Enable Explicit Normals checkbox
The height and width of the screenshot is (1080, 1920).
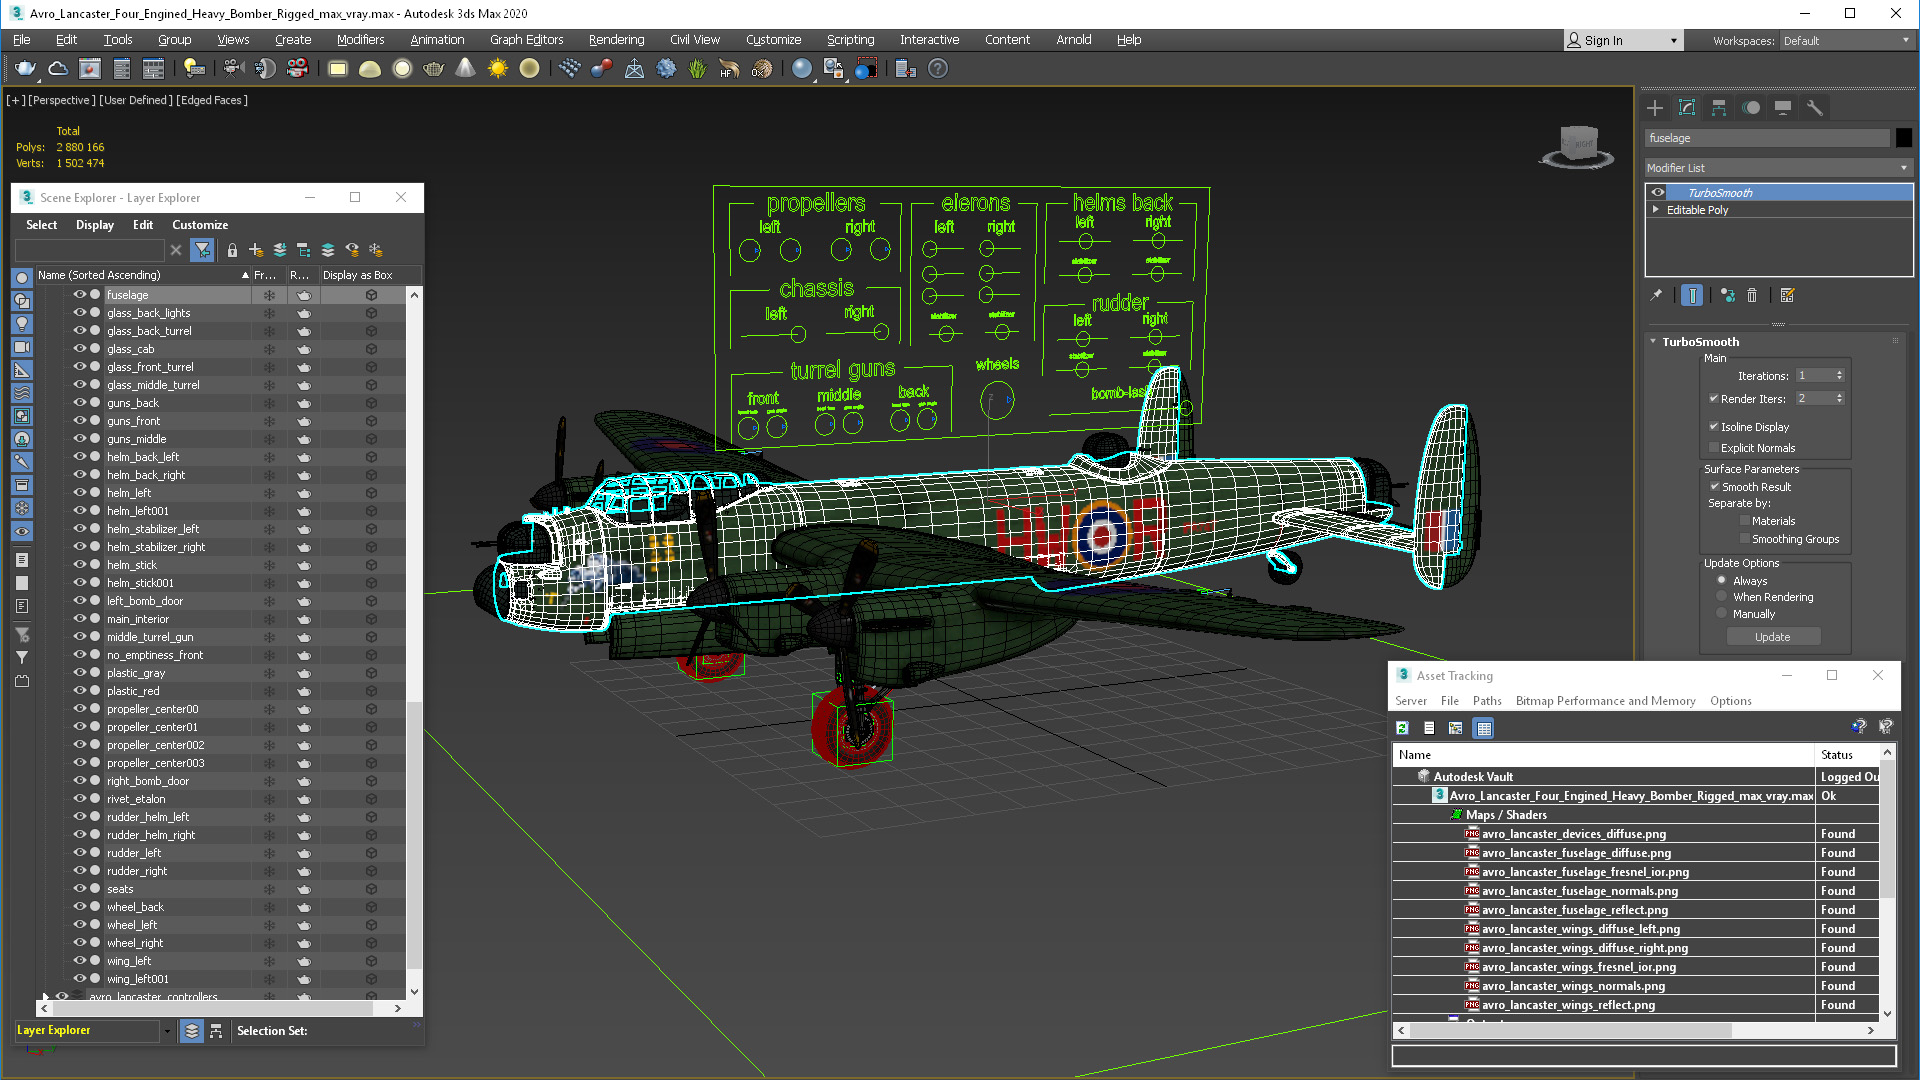tap(1714, 448)
